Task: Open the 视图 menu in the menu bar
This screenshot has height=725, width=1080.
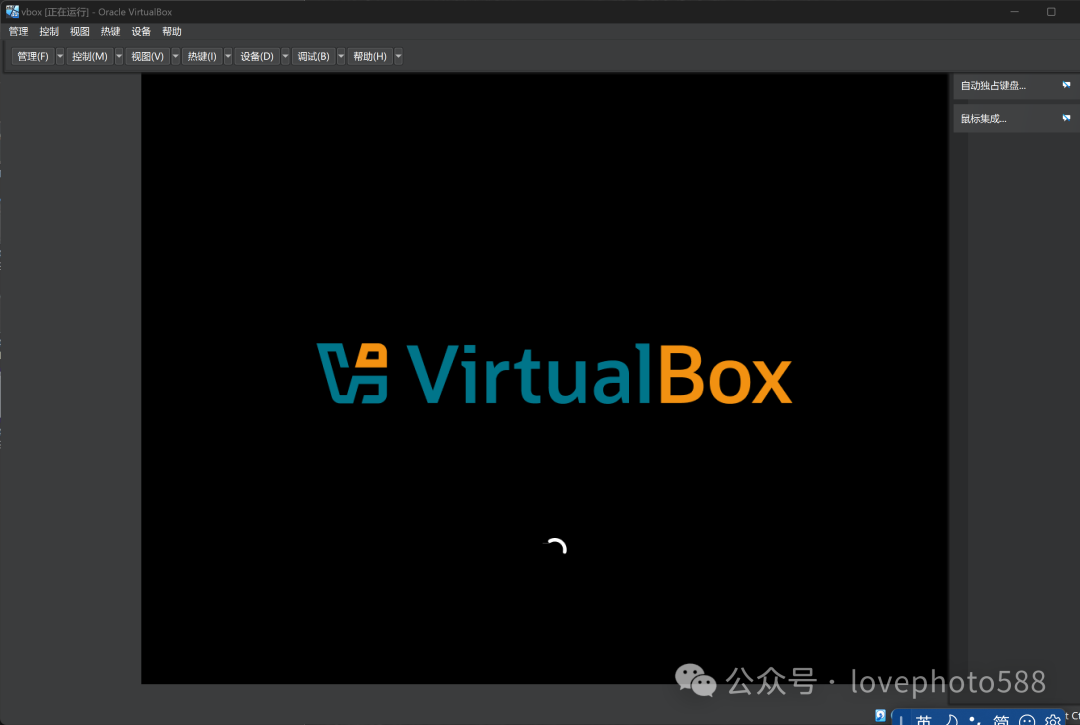Action: [x=80, y=32]
